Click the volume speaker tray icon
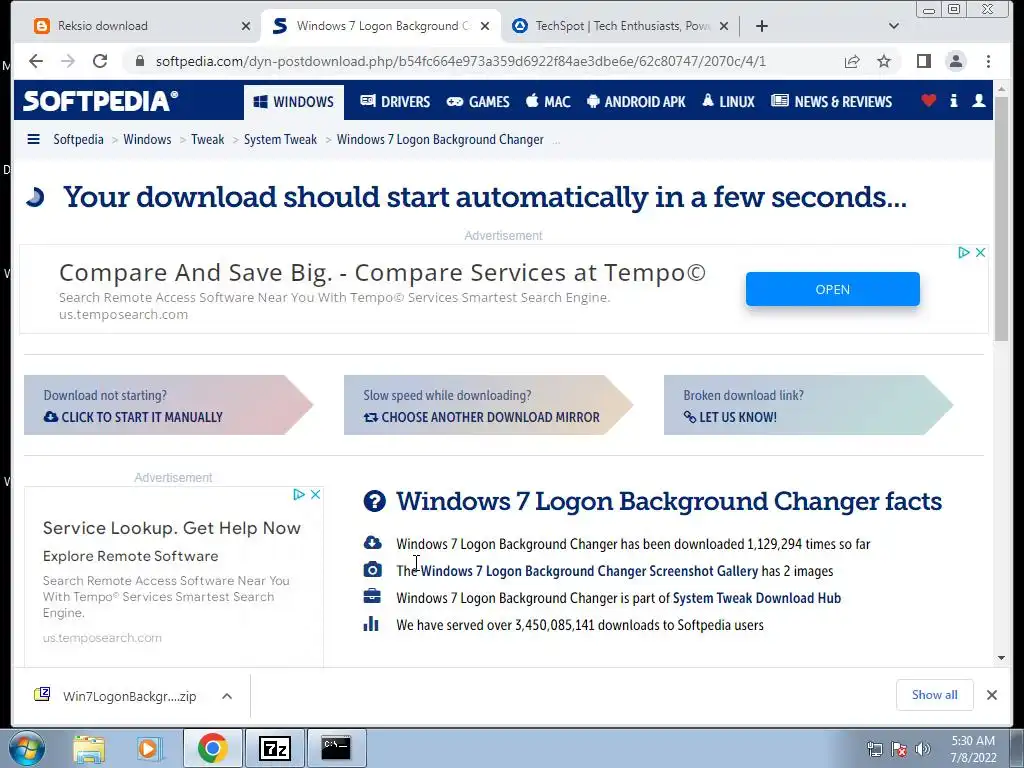The height and width of the screenshot is (768, 1024). [922, 749]
